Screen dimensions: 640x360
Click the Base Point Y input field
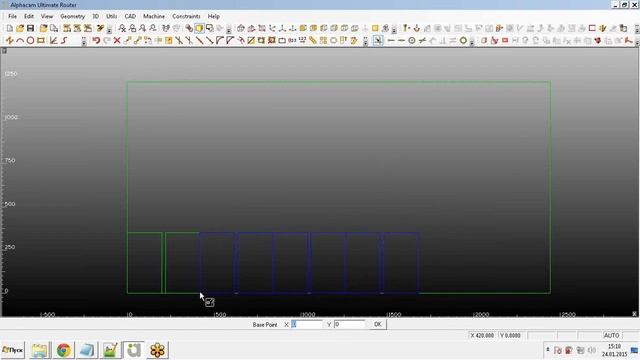[x=349, y=324]
